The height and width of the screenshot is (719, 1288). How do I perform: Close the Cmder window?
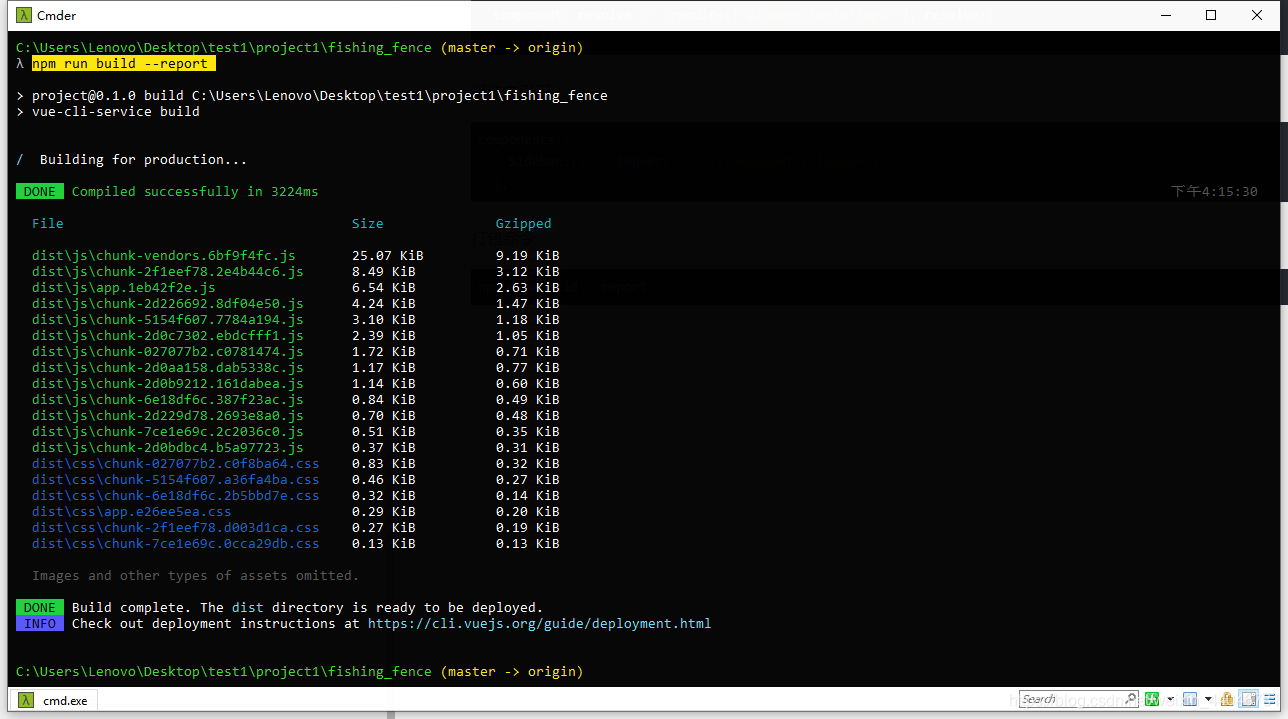[x=1257, y=15]
